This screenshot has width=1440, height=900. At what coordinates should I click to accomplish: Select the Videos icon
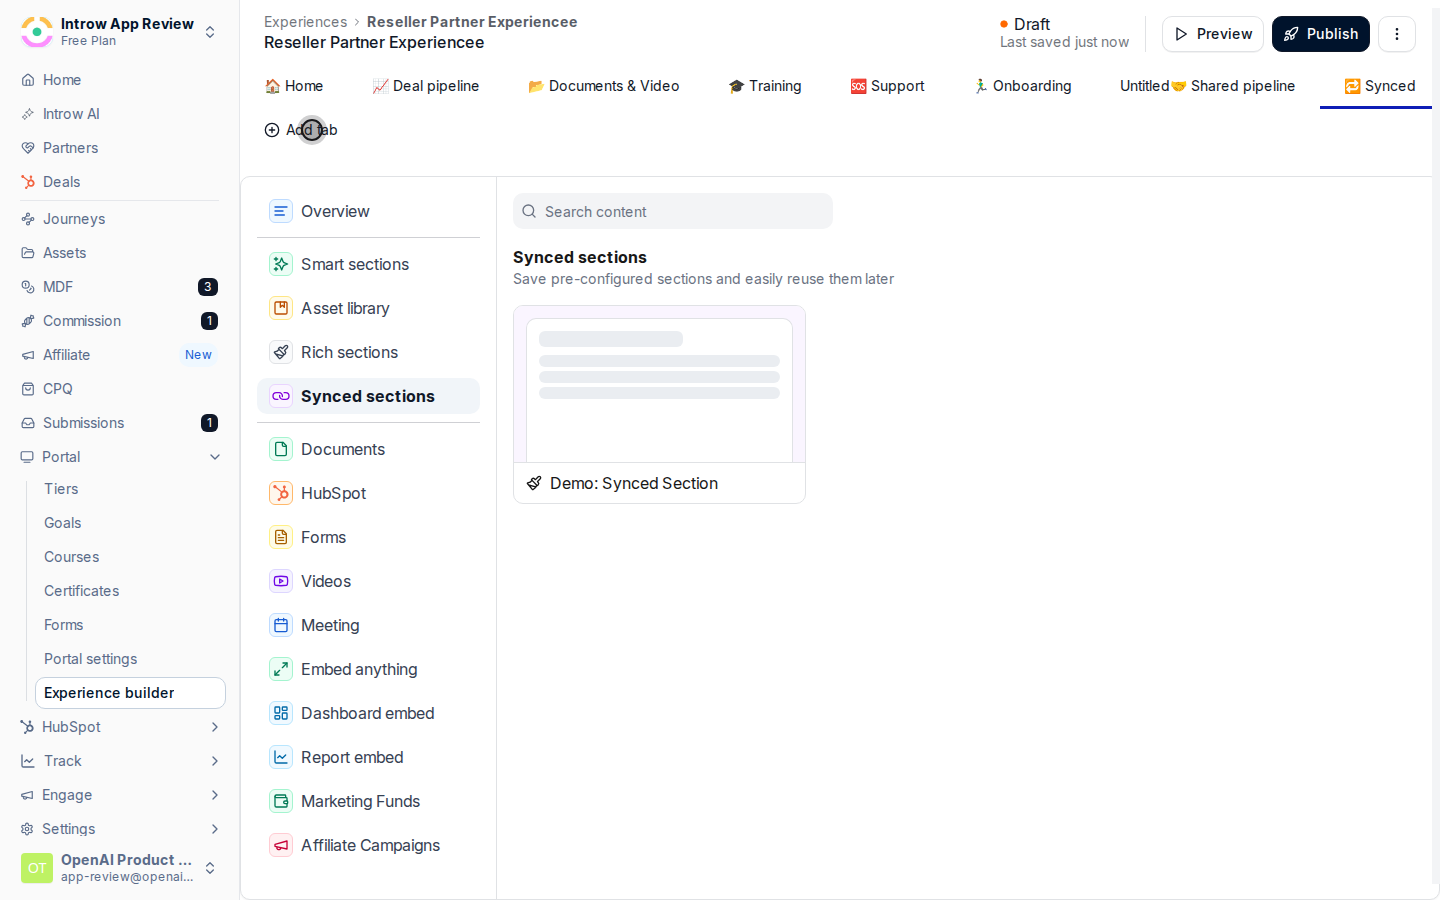point(281,581)
